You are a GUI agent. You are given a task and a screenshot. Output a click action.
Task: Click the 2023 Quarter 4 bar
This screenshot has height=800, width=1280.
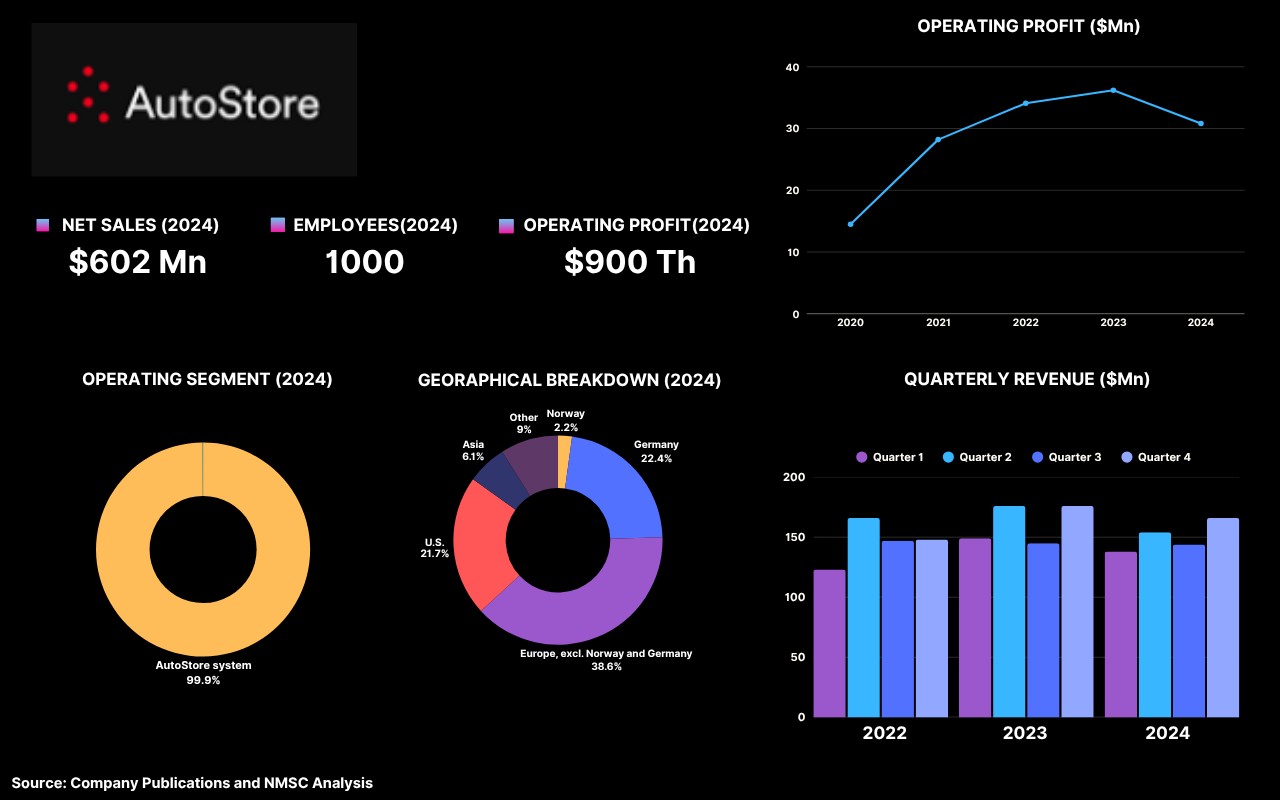click(x=1077, y=611)
